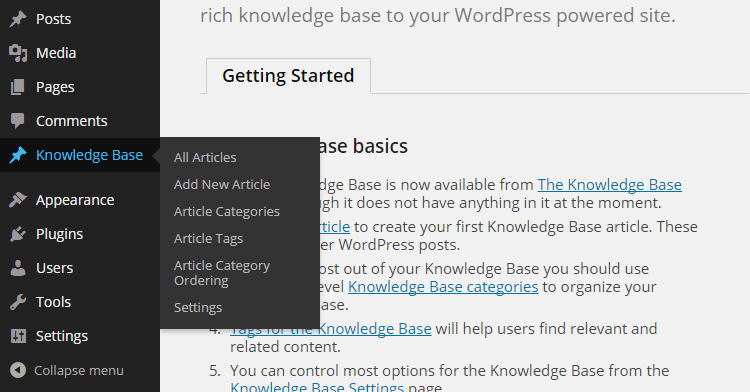The height and width of the screenshot is (392, 750).
Task: Click the Plugins plug icon
Action: coord(18,234)
